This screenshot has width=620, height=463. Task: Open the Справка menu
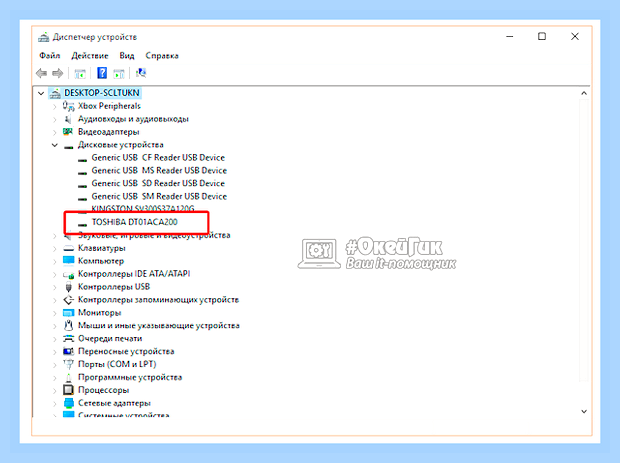[x=162, y=55]
